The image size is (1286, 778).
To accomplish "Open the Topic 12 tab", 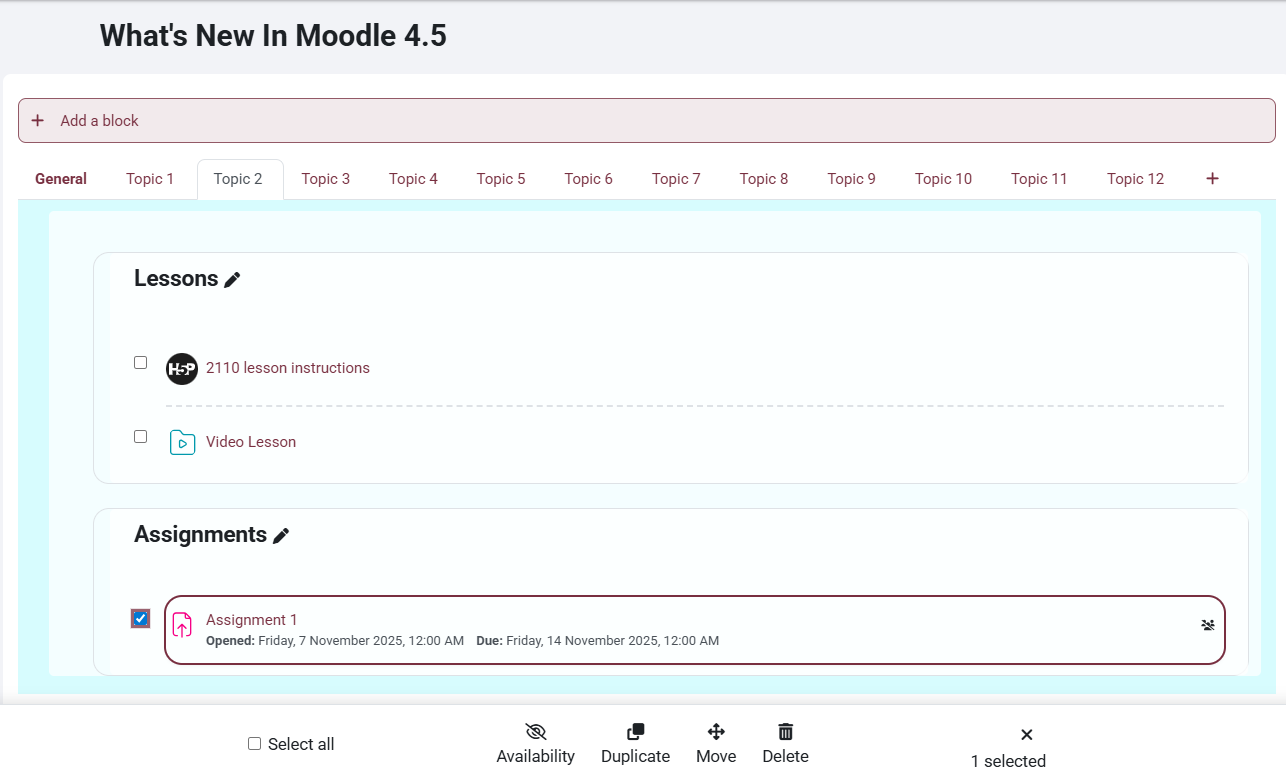I will coord(1136,179).
